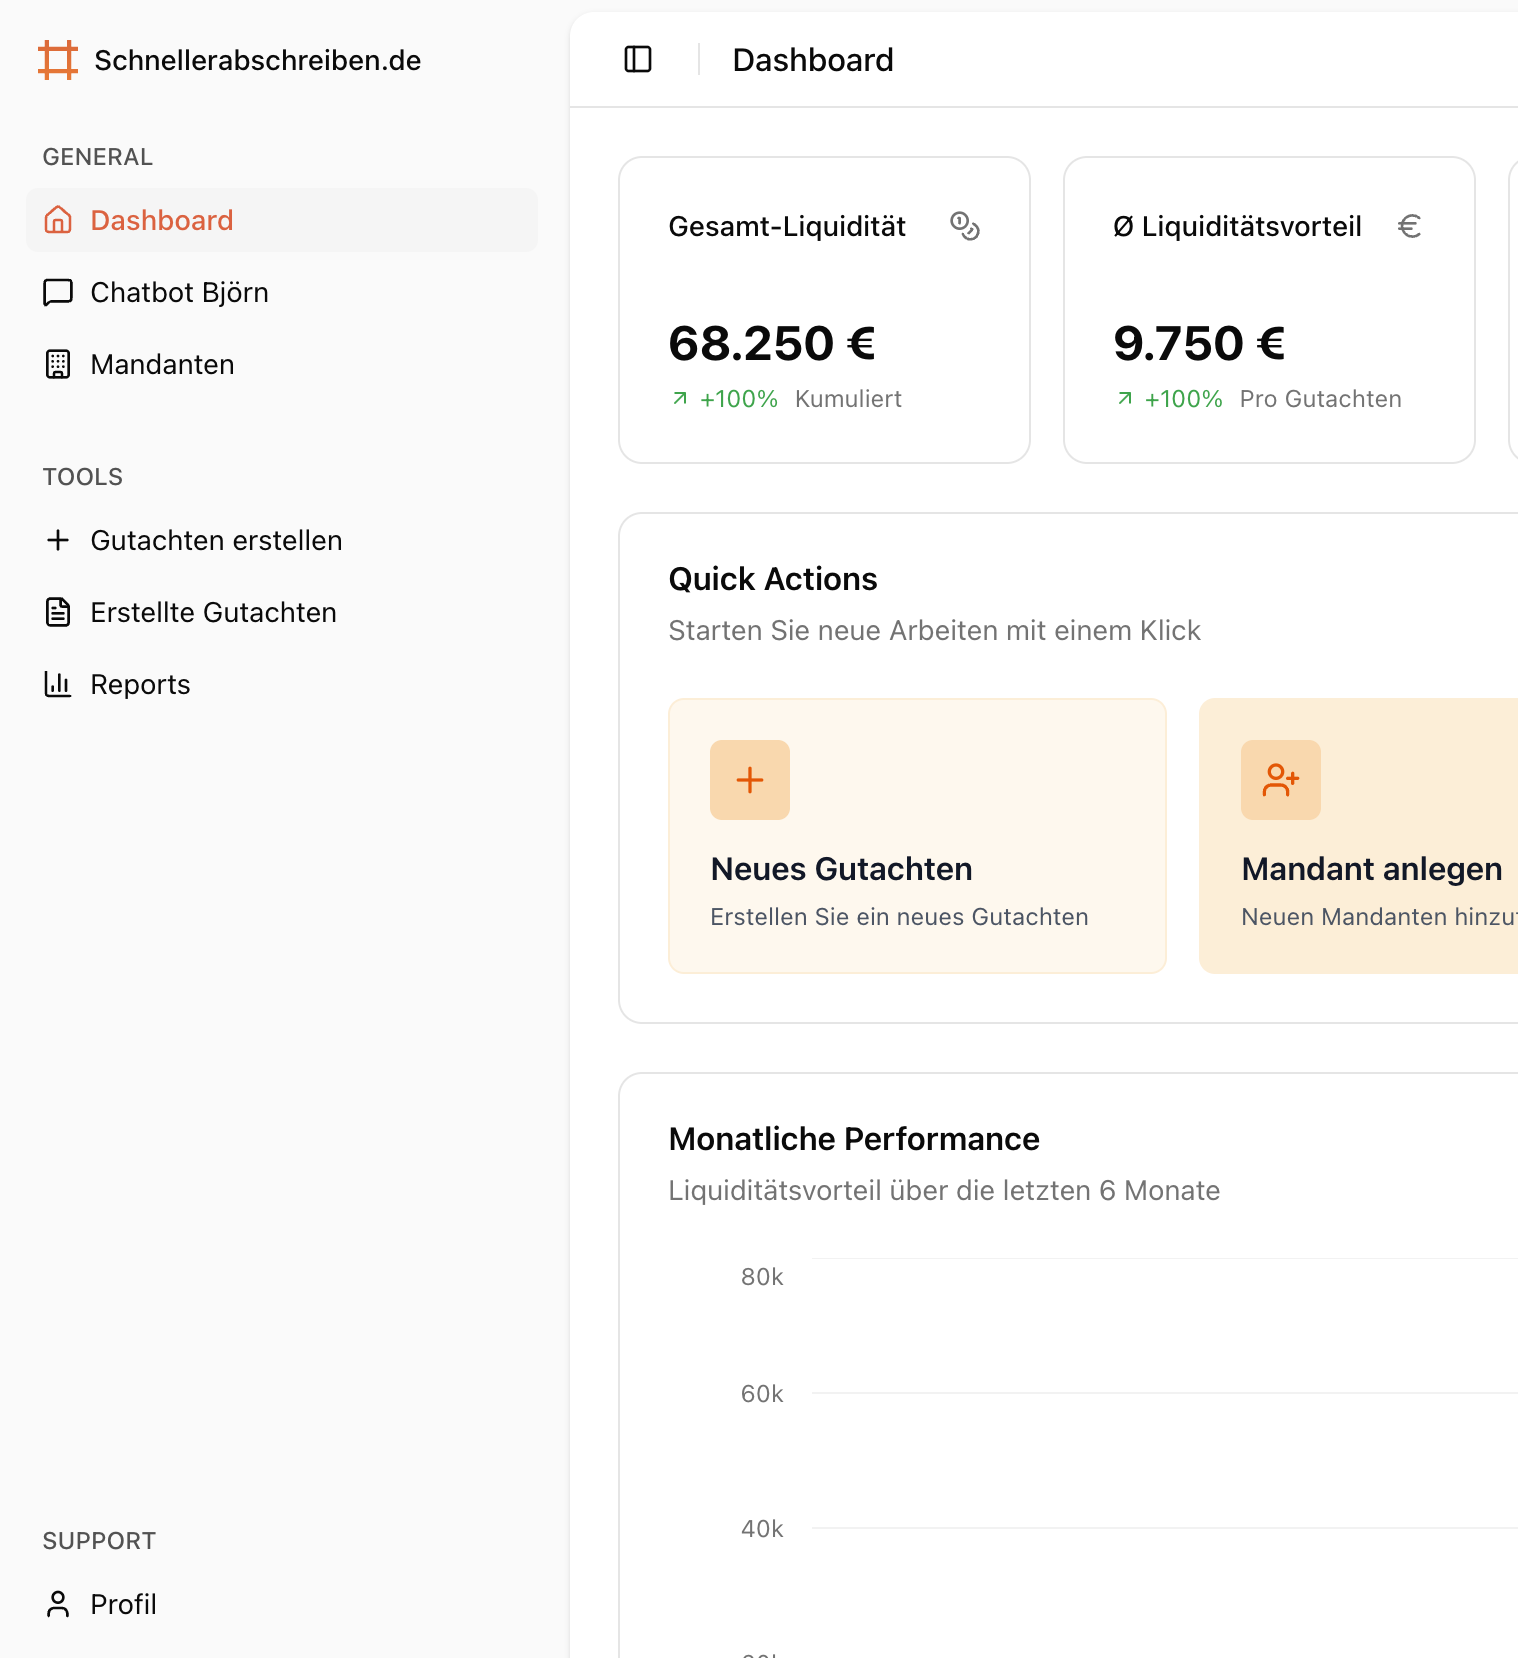1518x1658 pixels.
Task: Click the orange plus icon tile
Action: coord(750,780)
